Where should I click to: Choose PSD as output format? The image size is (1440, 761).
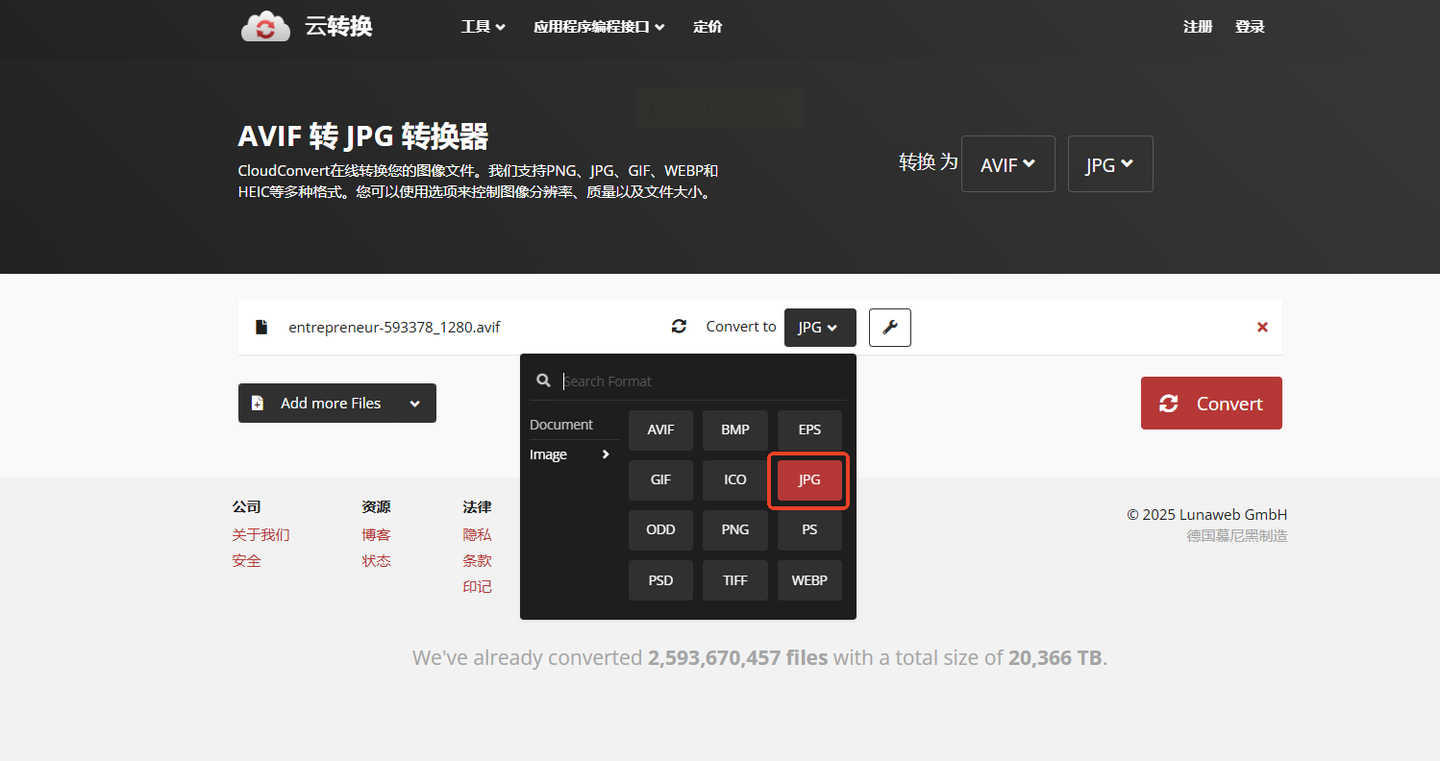pos(661,580)
